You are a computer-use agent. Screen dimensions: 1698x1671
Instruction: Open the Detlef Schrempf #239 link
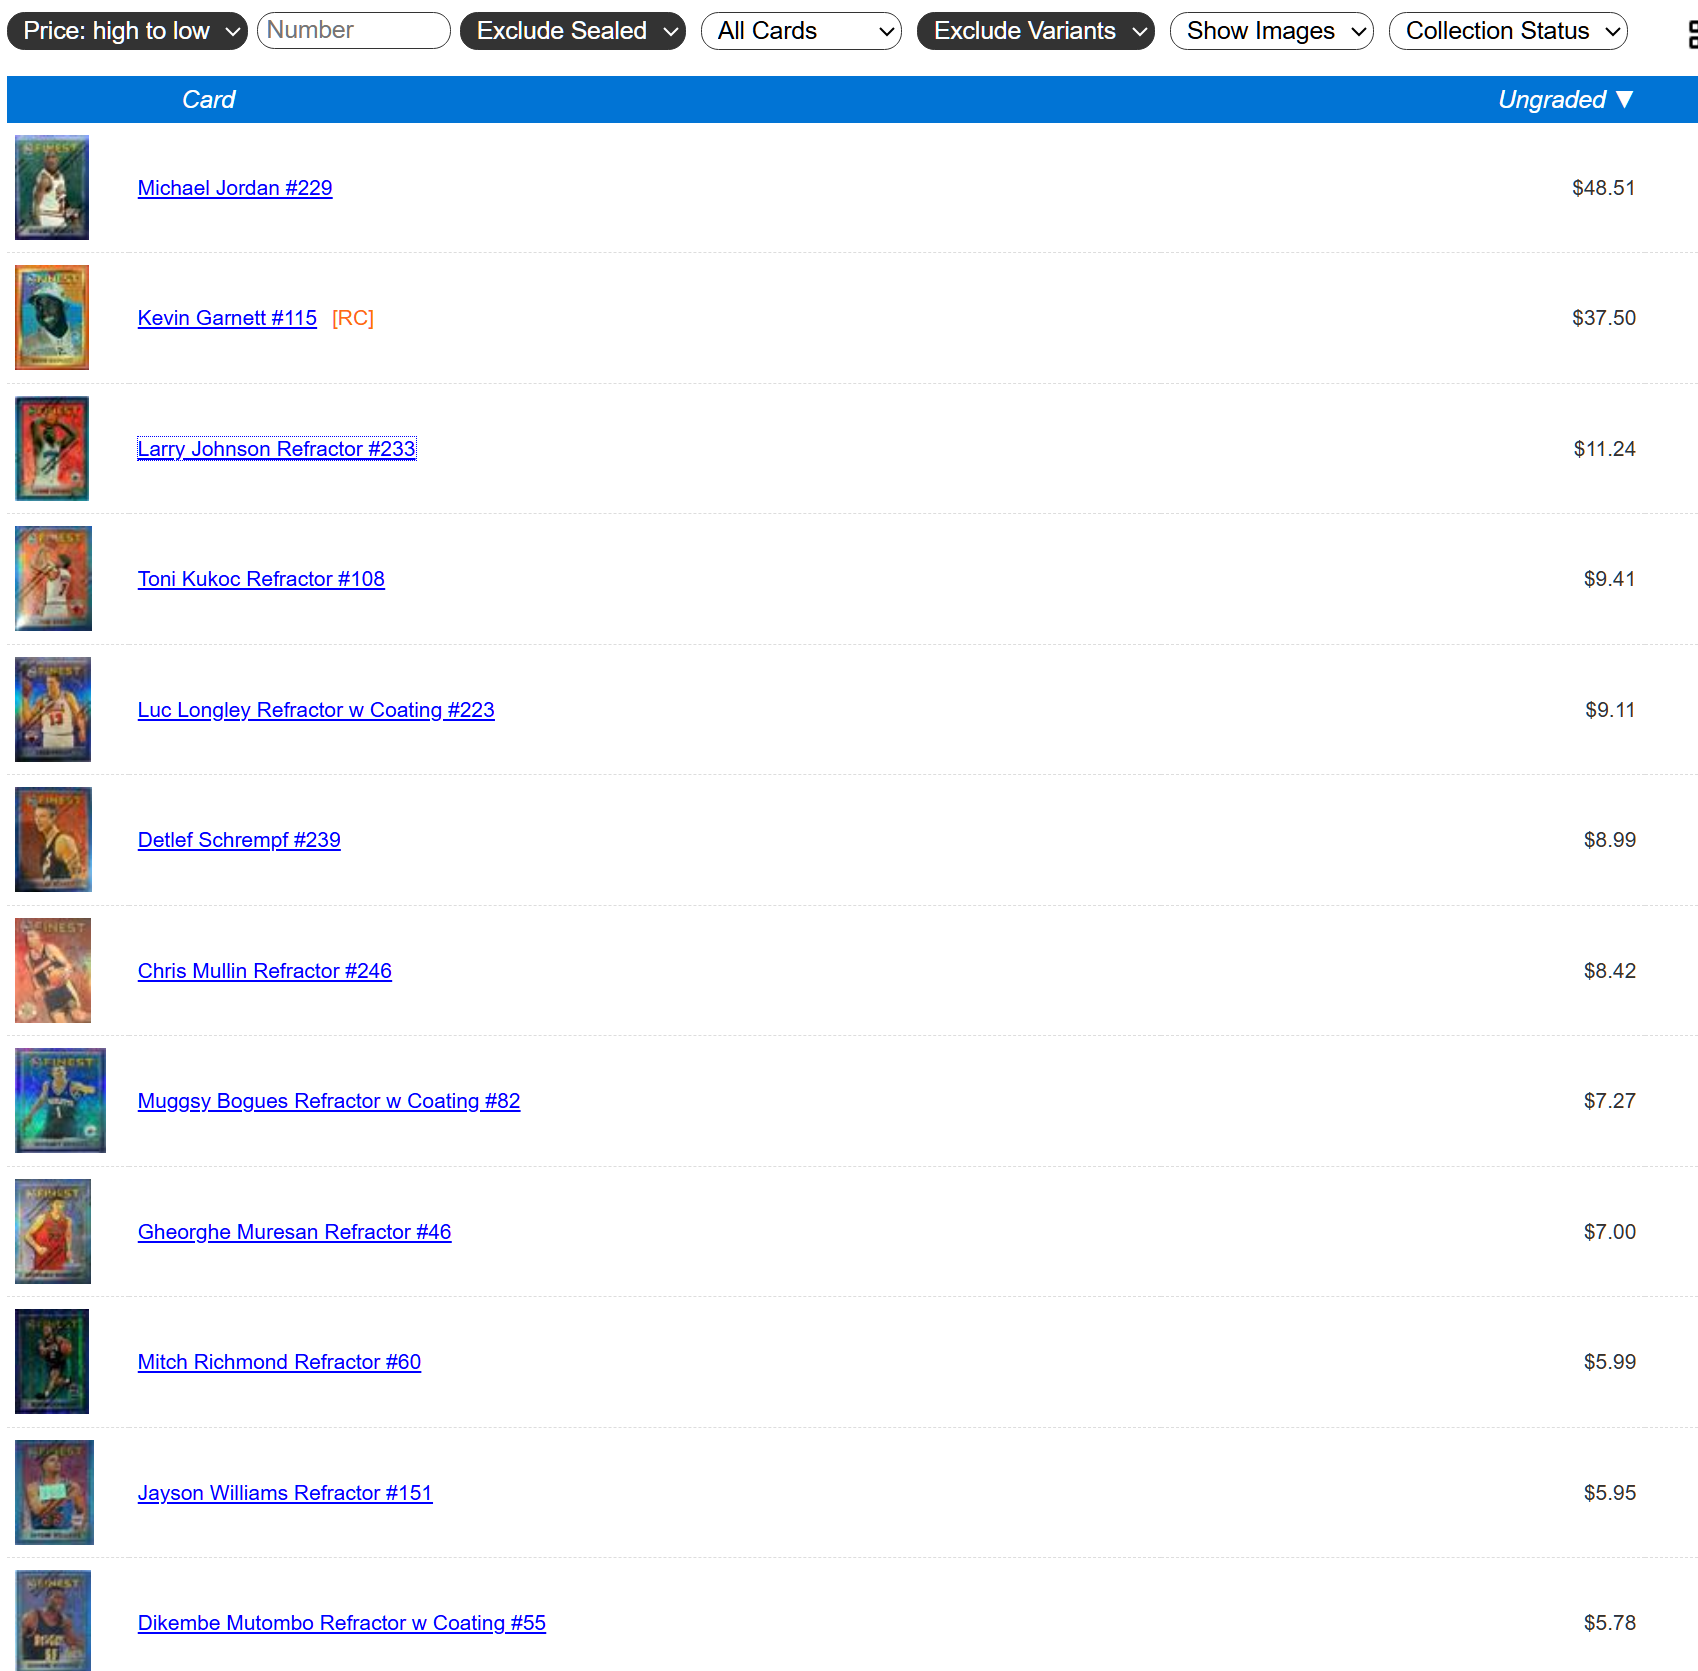[239, 840]
